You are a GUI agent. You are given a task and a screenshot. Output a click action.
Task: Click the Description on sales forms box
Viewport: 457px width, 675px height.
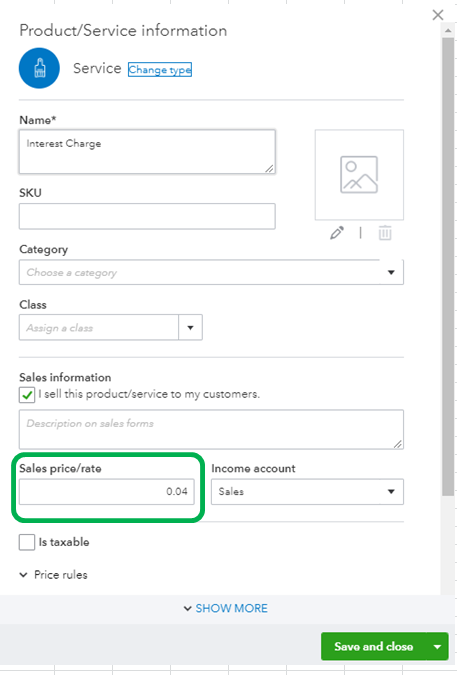(x=211, y=429)
